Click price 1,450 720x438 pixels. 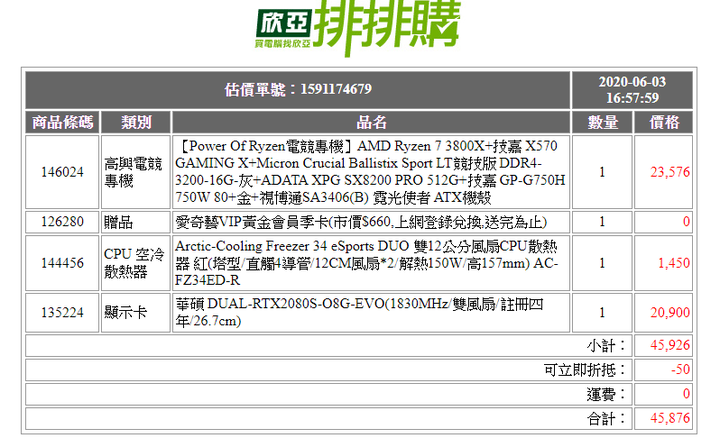(x=674, y=263)
